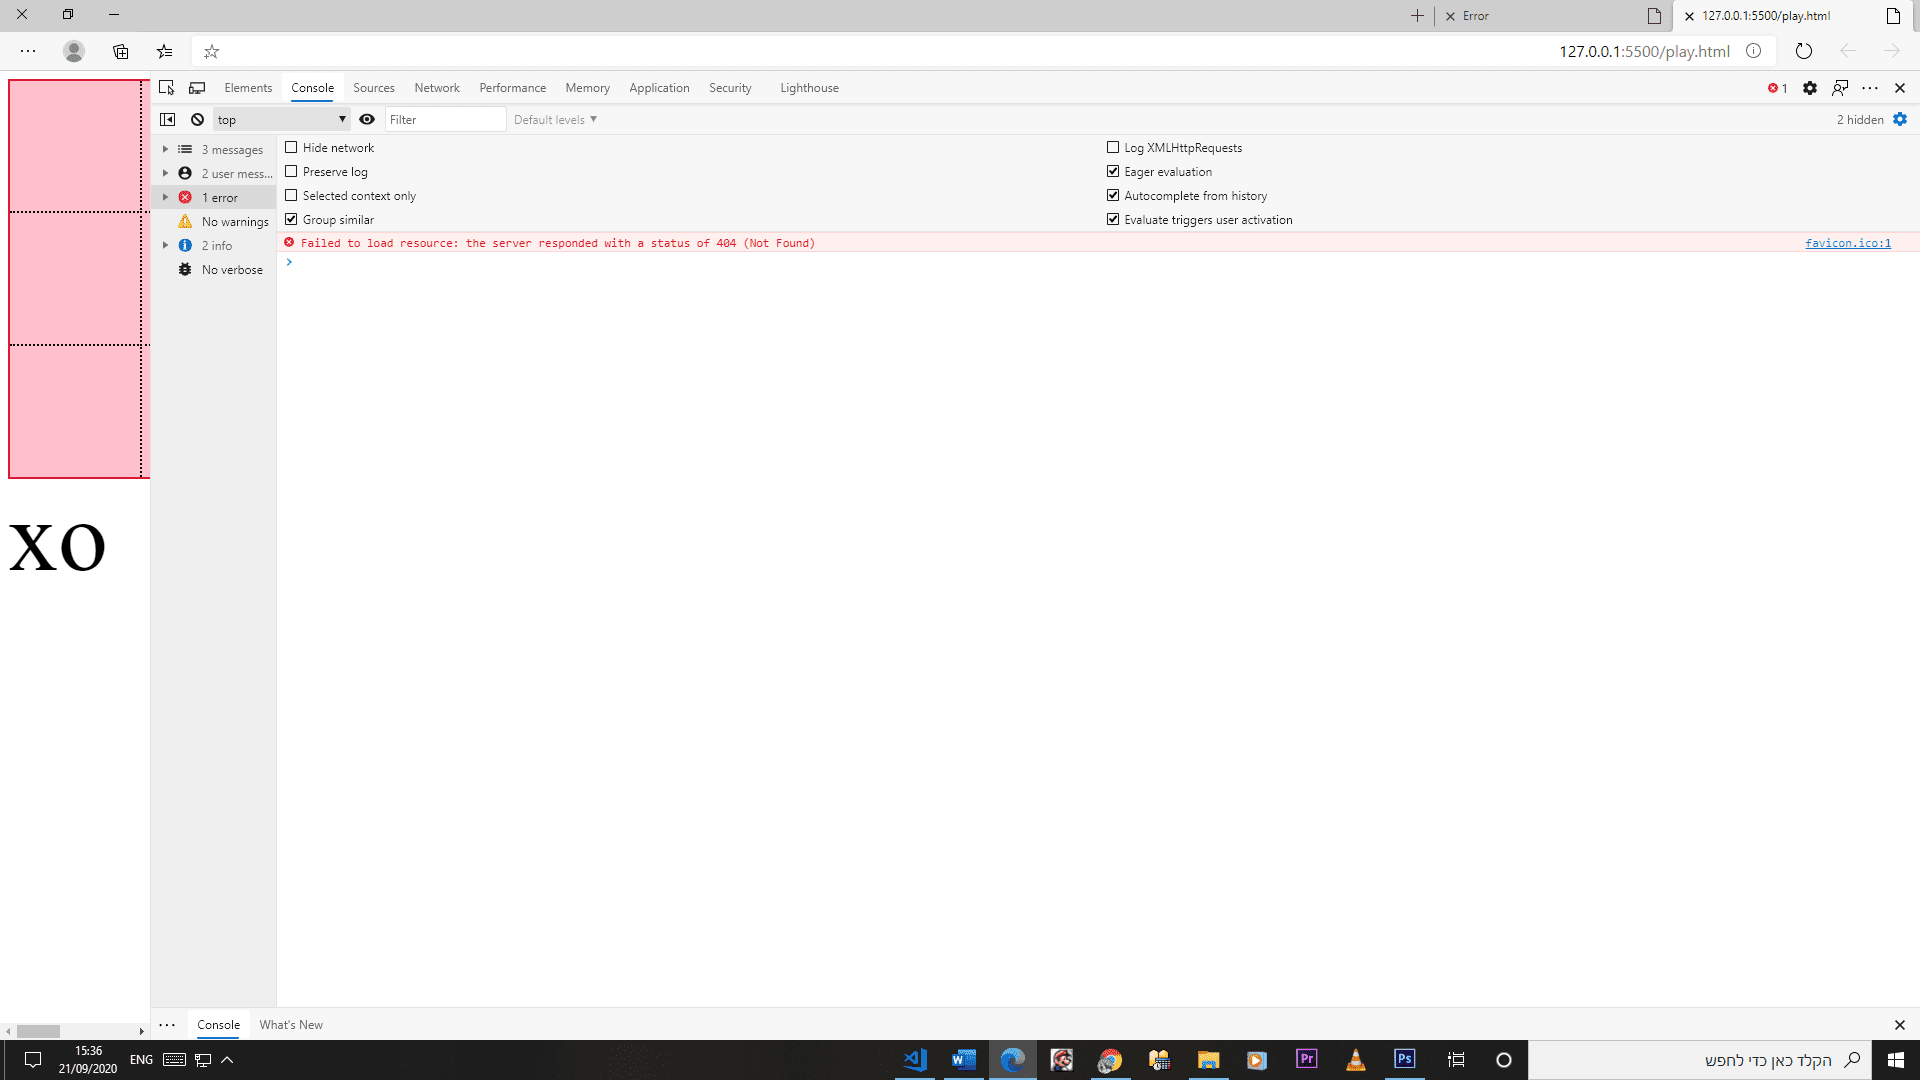Screen dimensions: 1920x1080
Task: Open the What's New drawer tab
Action: pyautogui.click(x=291, y=1025)
